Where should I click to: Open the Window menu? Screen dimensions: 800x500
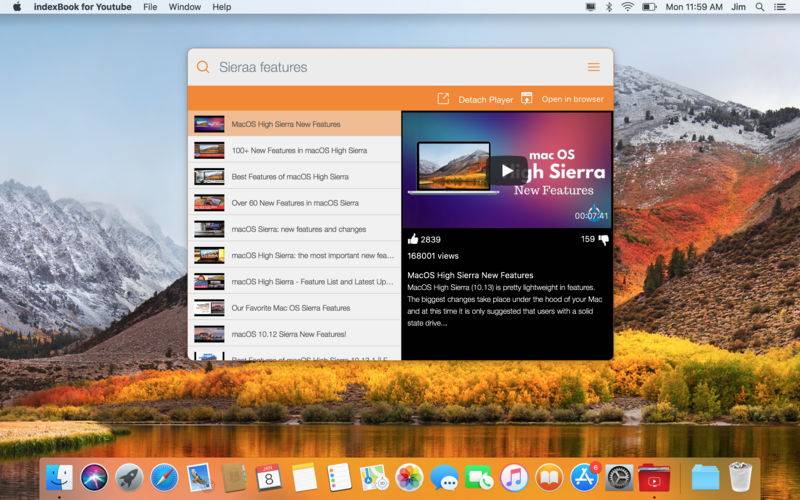point(185,7)
